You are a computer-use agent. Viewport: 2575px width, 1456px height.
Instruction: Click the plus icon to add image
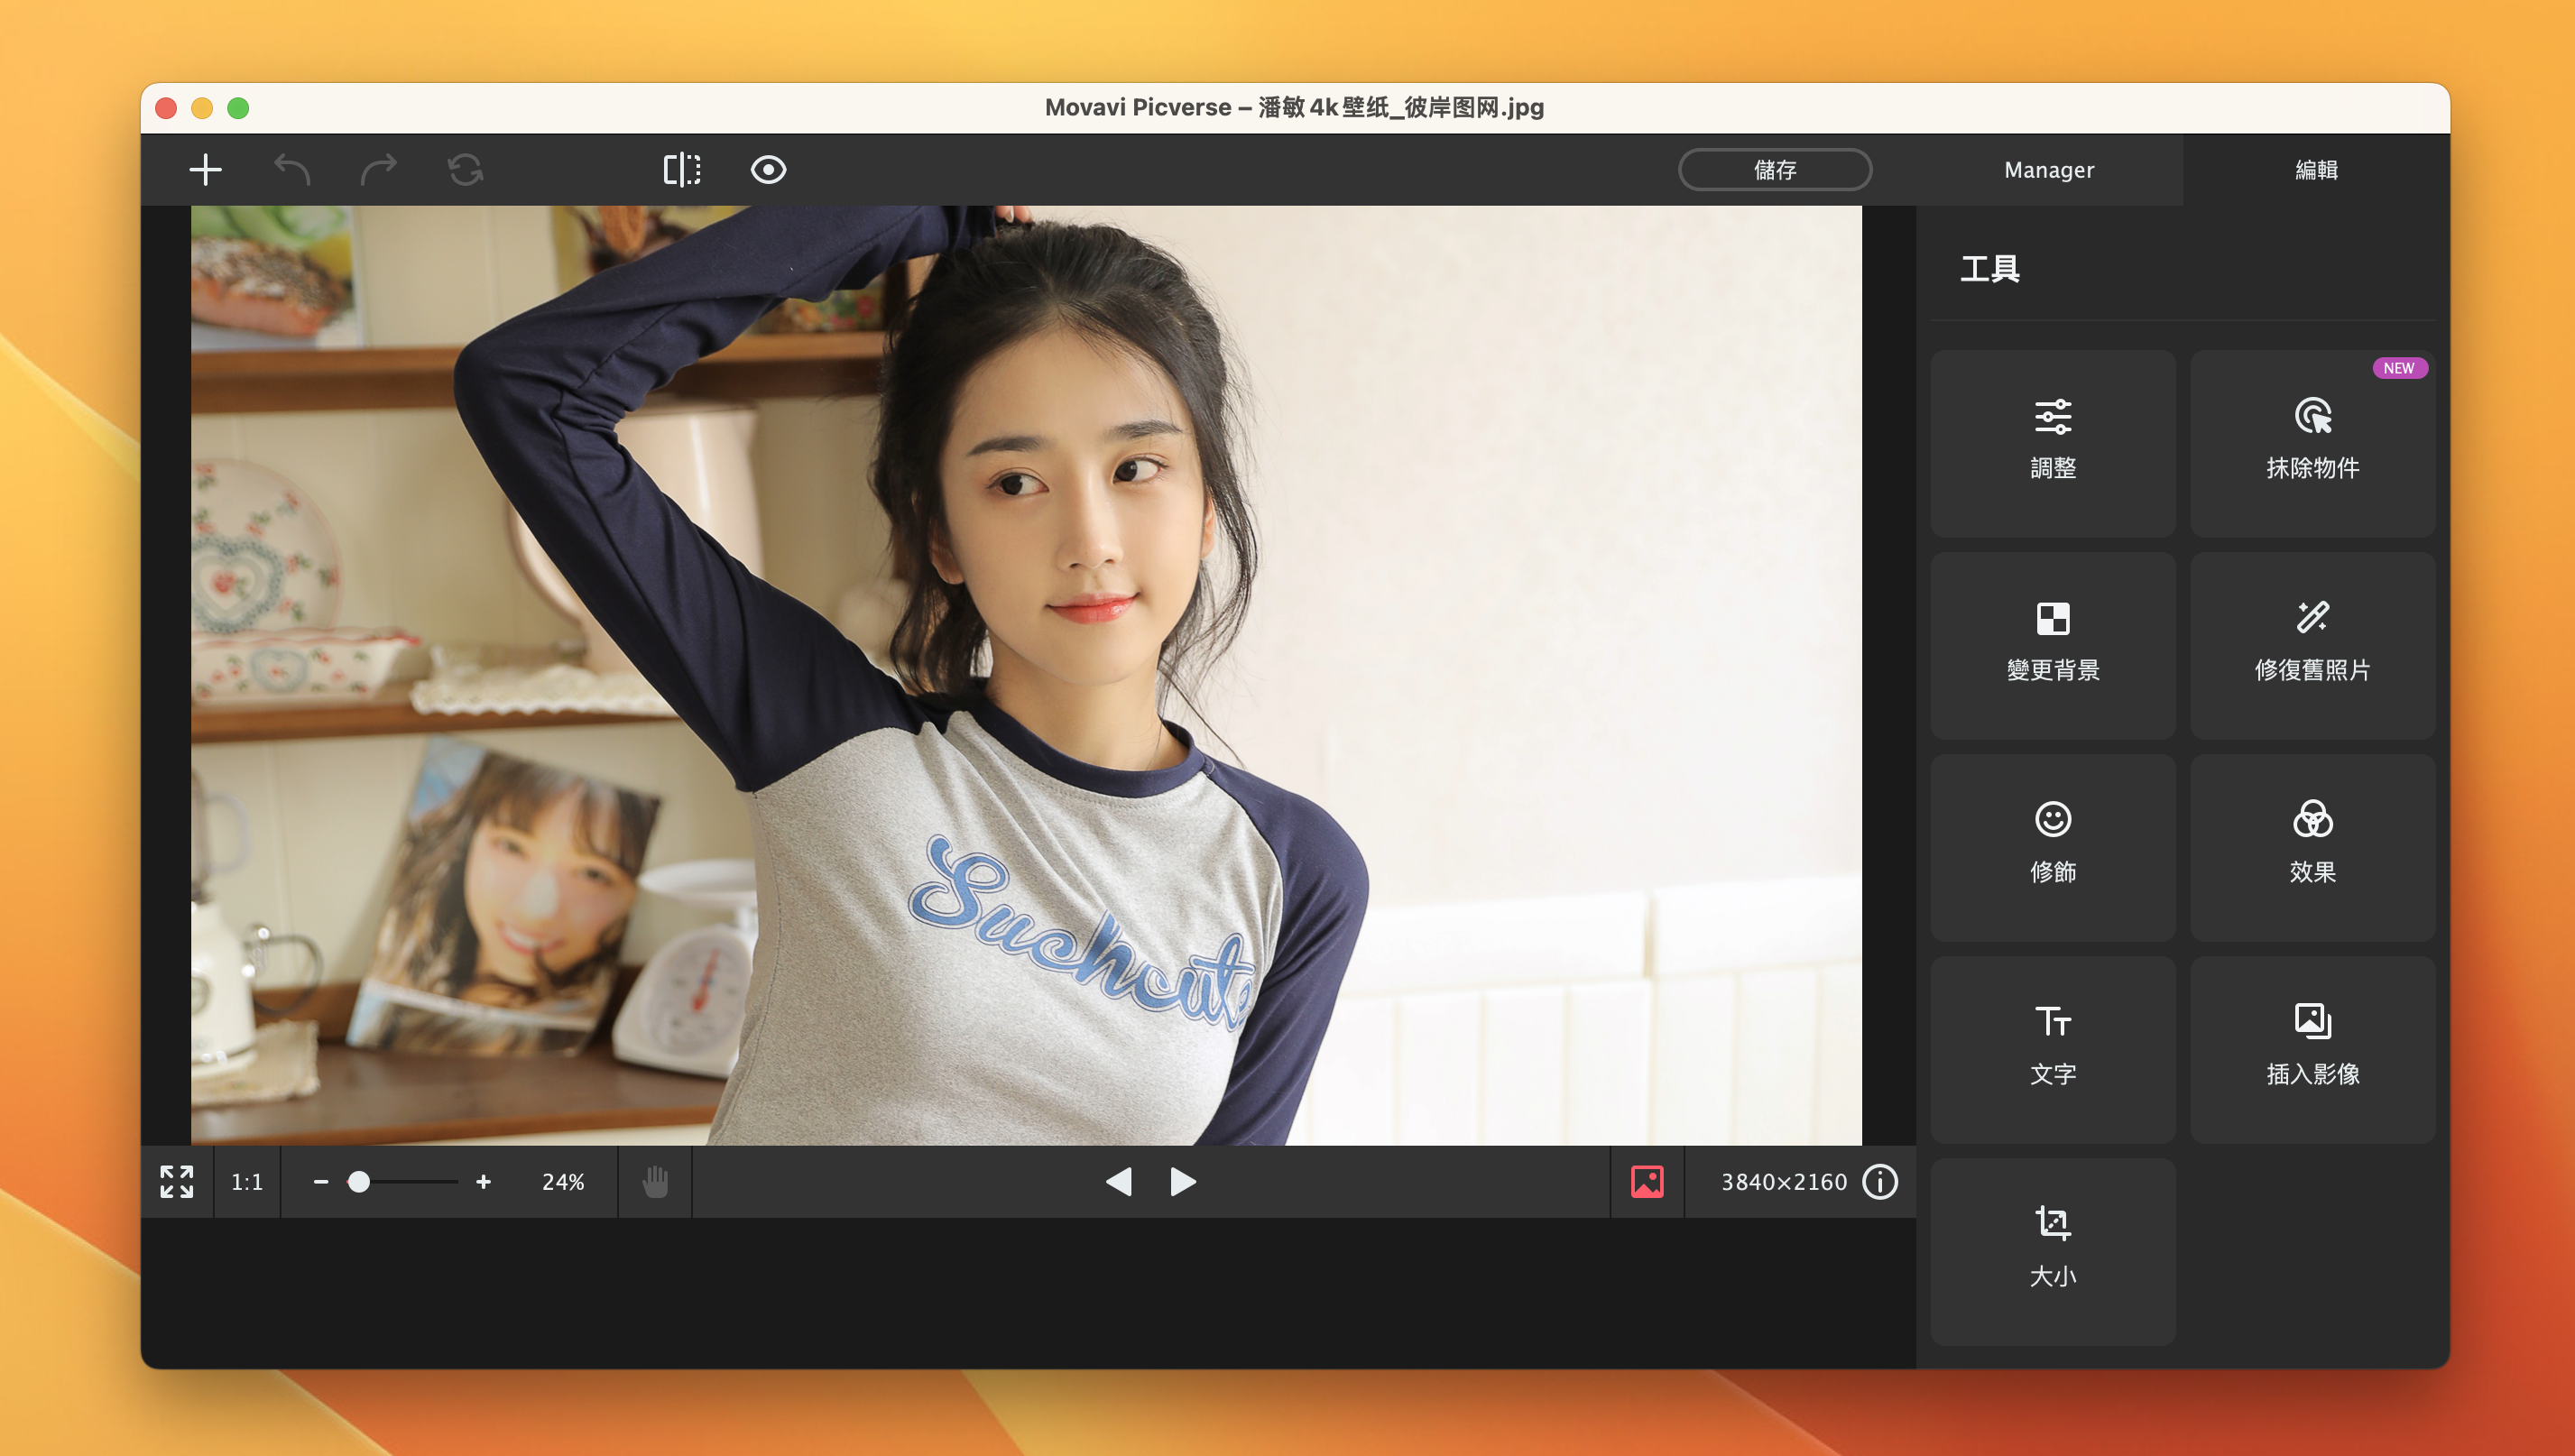tap(205, 170)
